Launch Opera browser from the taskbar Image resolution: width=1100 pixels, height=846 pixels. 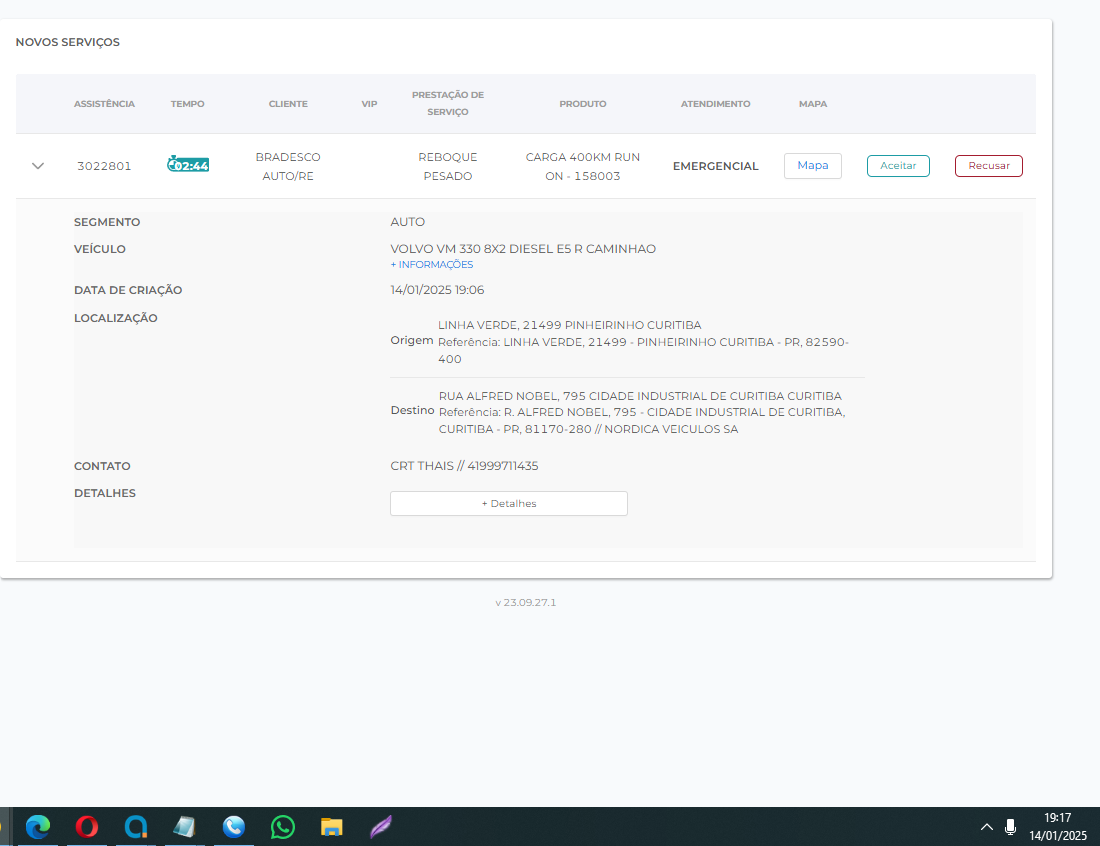[x=87, y=827]
